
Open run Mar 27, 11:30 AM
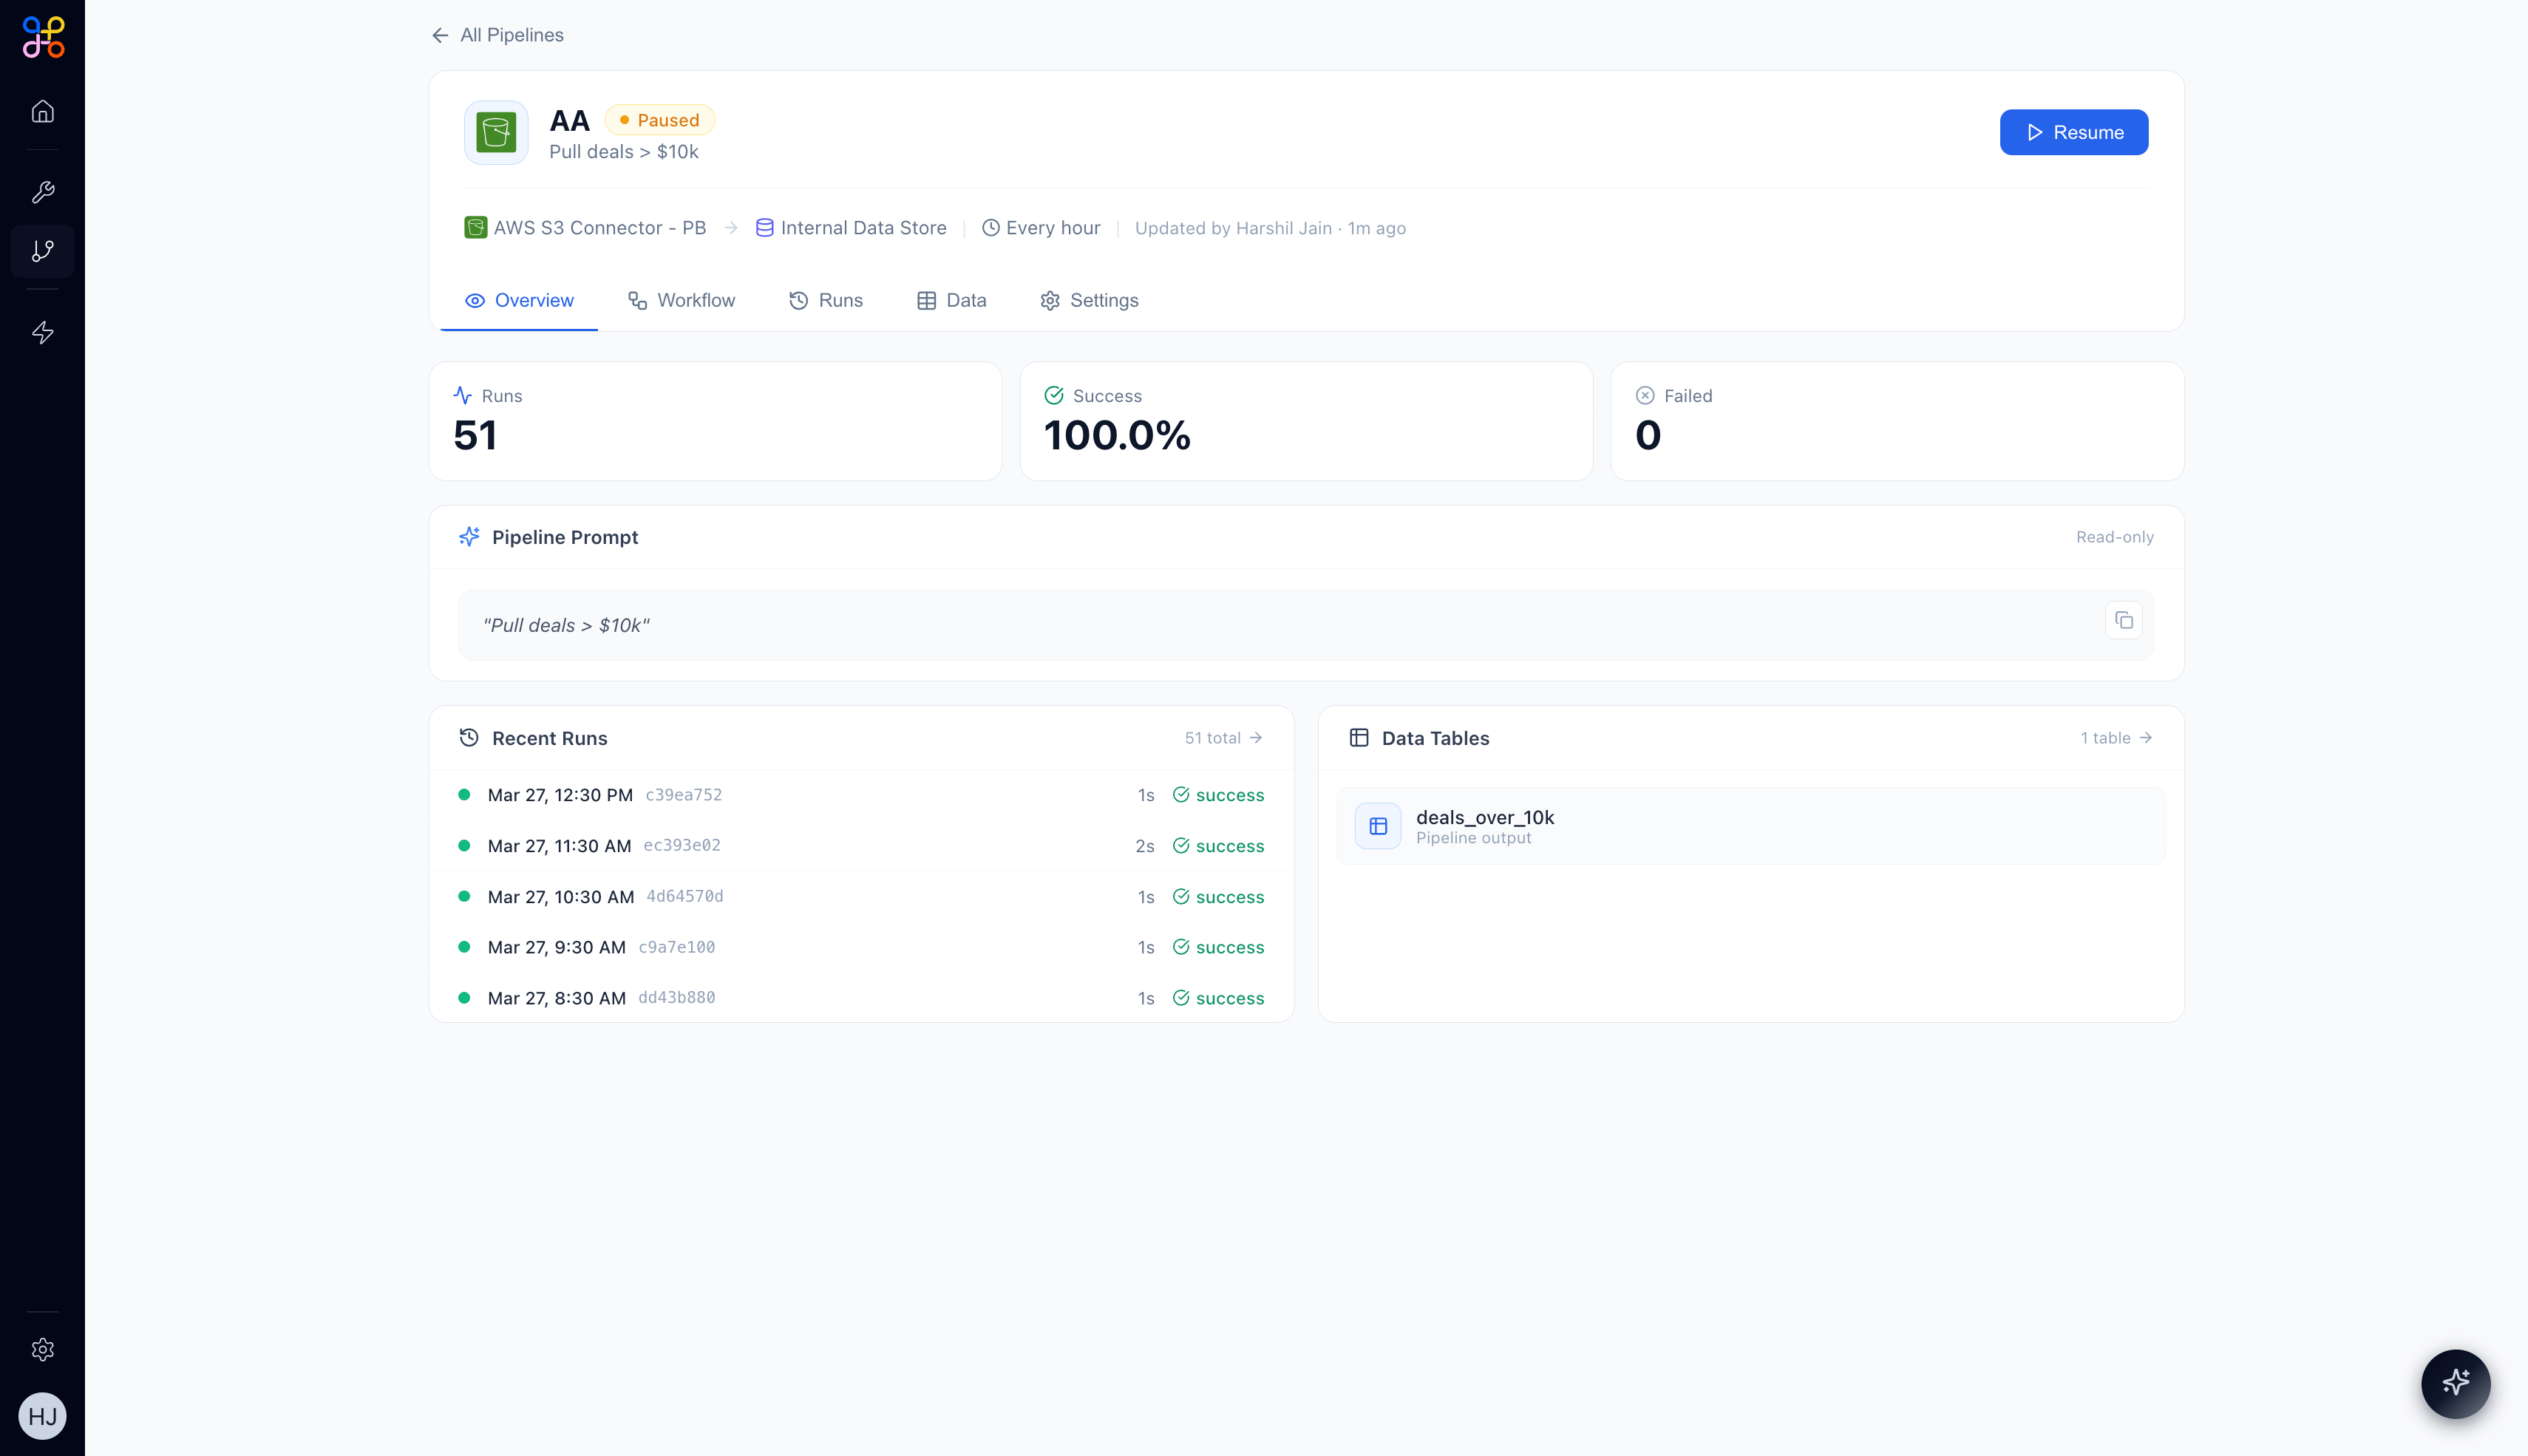coord(862,846)
